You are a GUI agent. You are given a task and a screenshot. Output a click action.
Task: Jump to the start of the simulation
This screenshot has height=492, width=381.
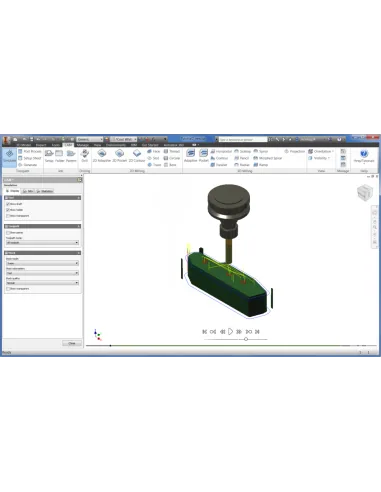click(205, 332)
